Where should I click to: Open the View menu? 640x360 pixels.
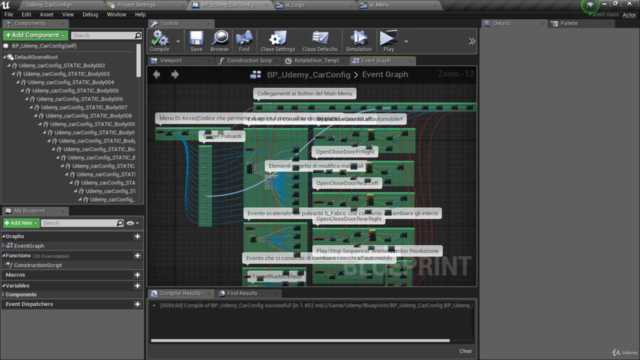click(x=68, y=14)
